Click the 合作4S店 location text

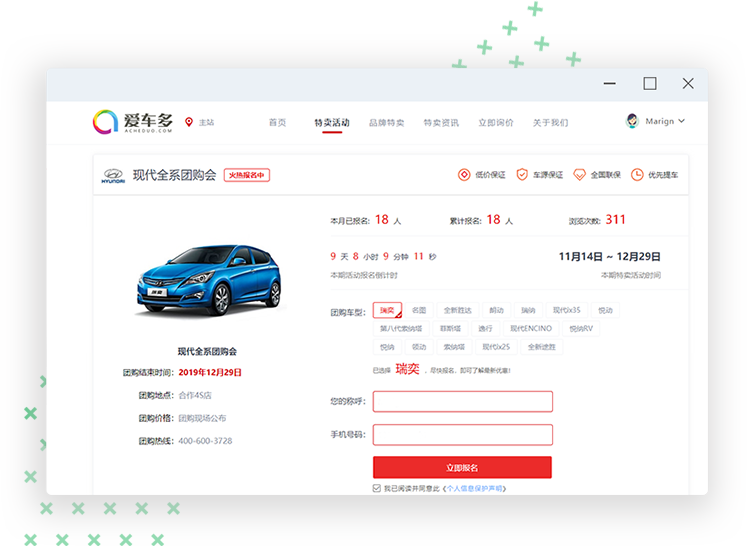195,395
